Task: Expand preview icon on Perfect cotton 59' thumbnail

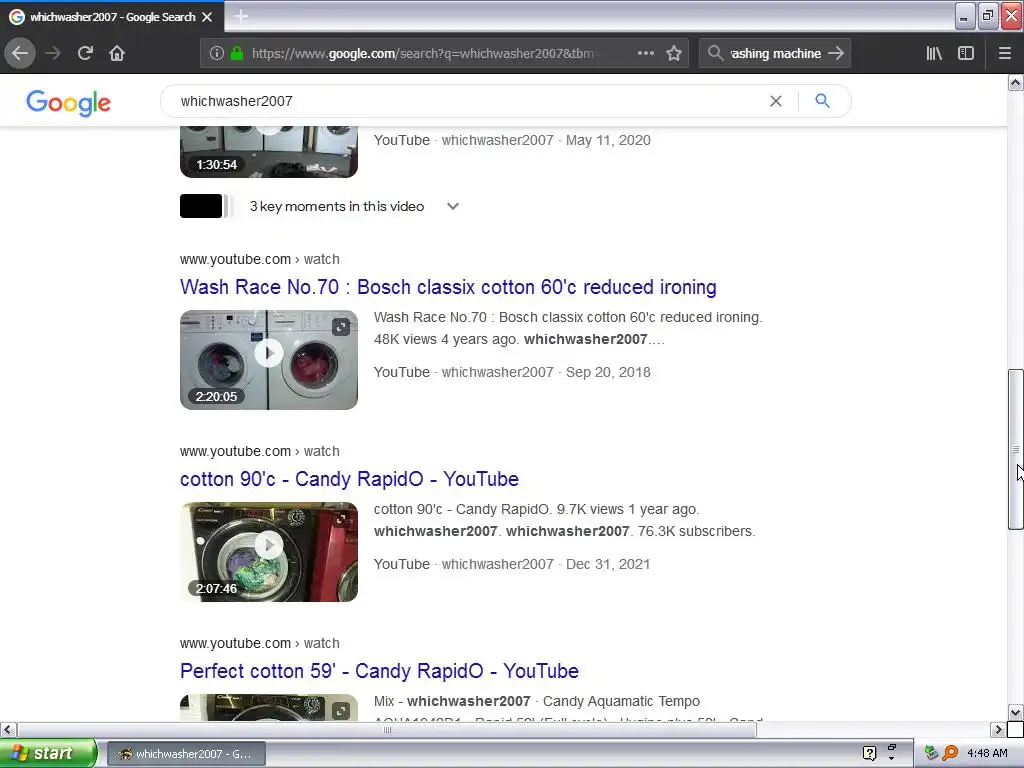Action: point(341,711)
